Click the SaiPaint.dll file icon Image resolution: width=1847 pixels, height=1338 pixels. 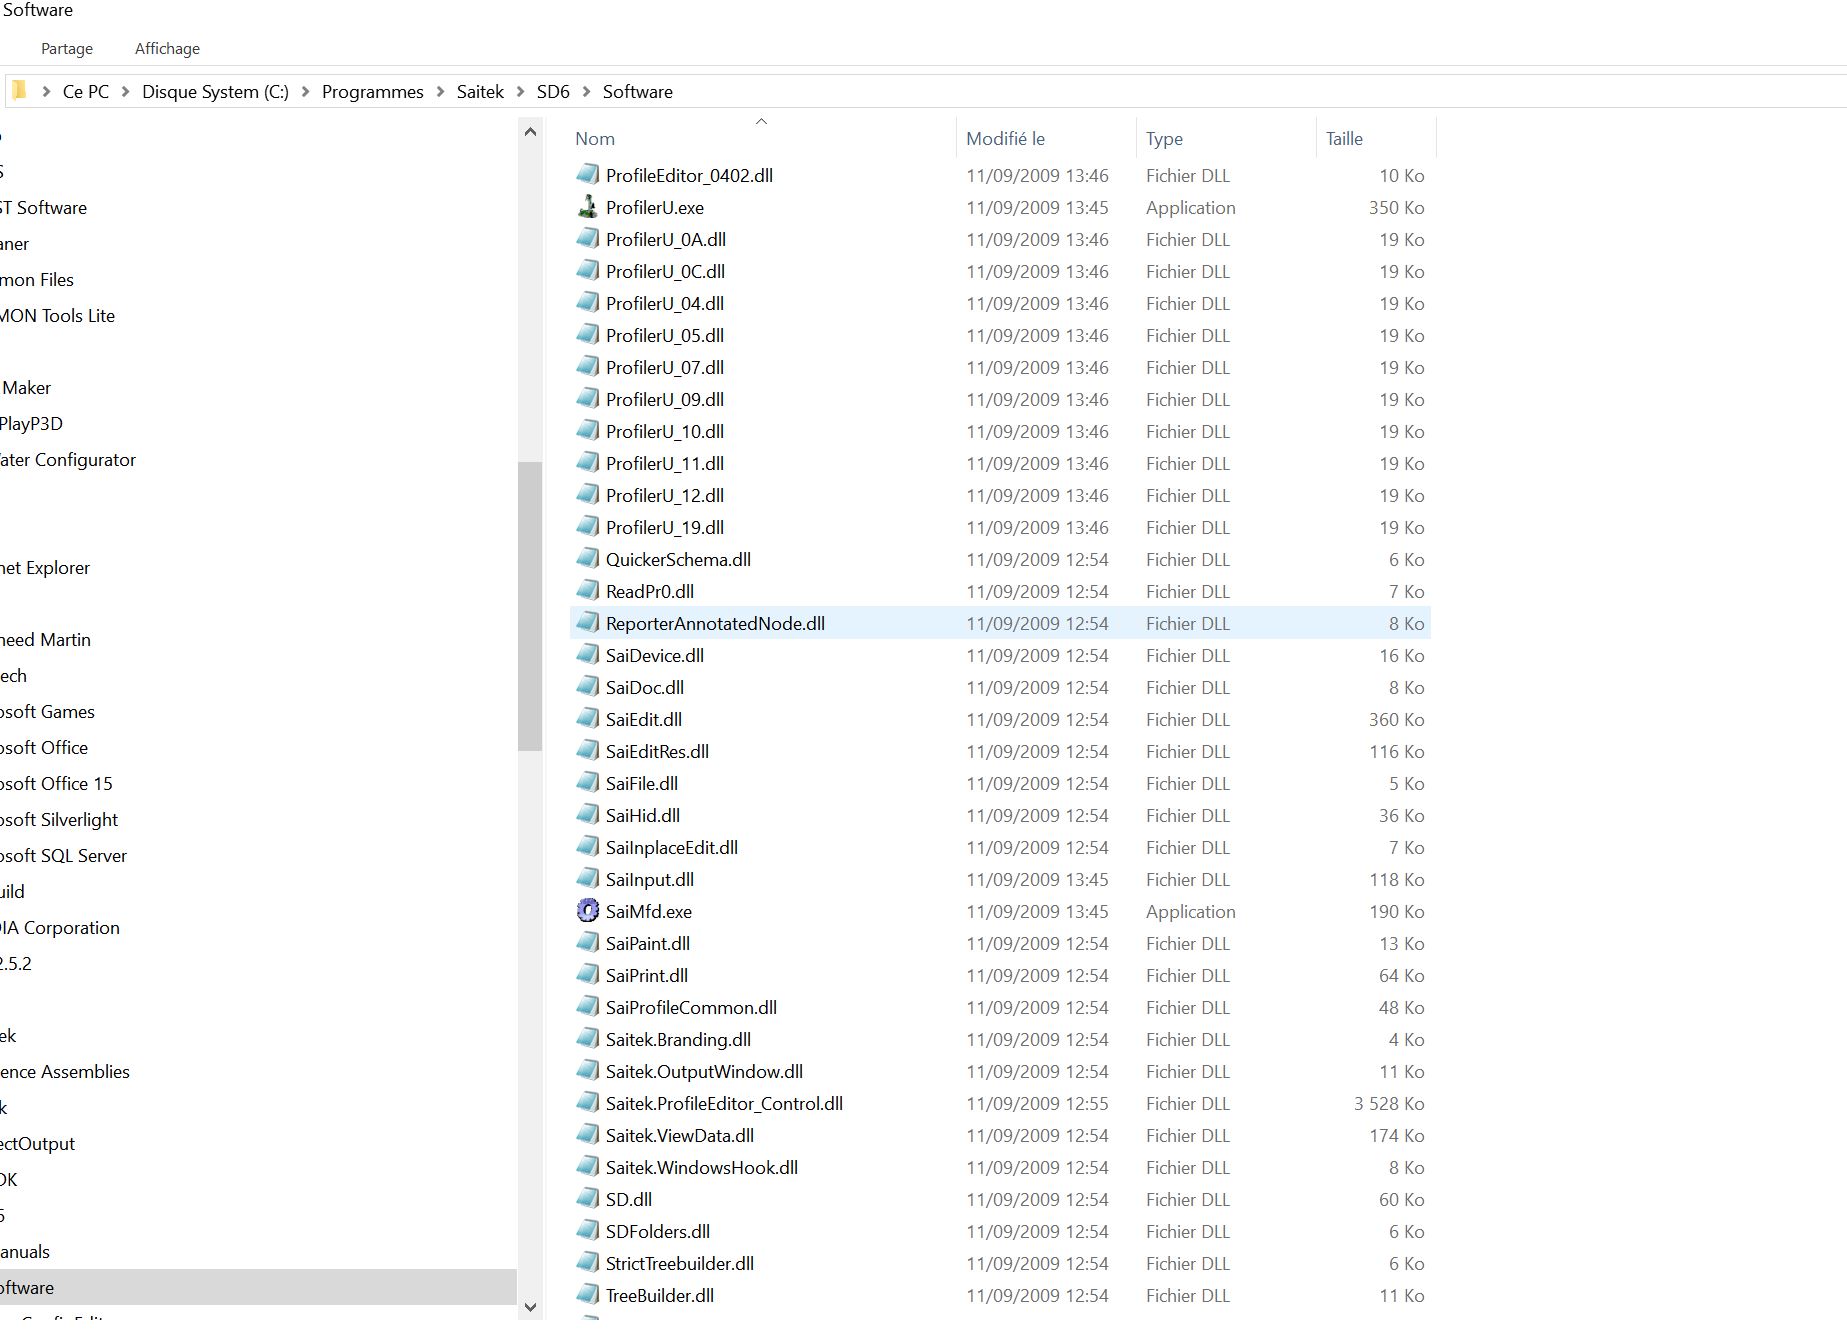[588, 943]
